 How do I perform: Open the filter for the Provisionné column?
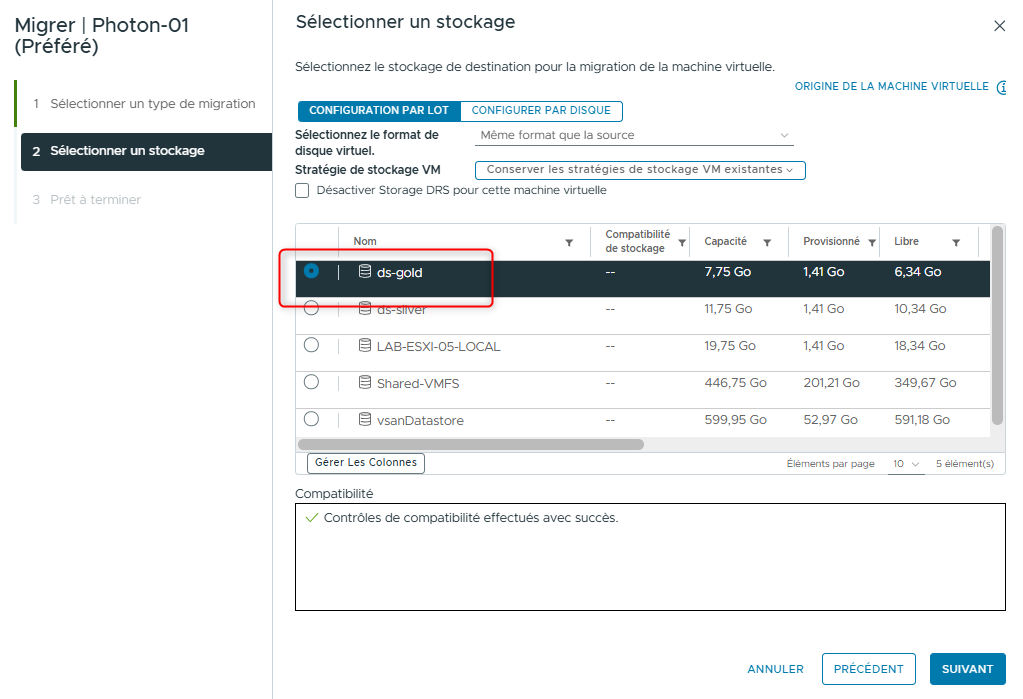pyautogui.click(x=871, y=241)
